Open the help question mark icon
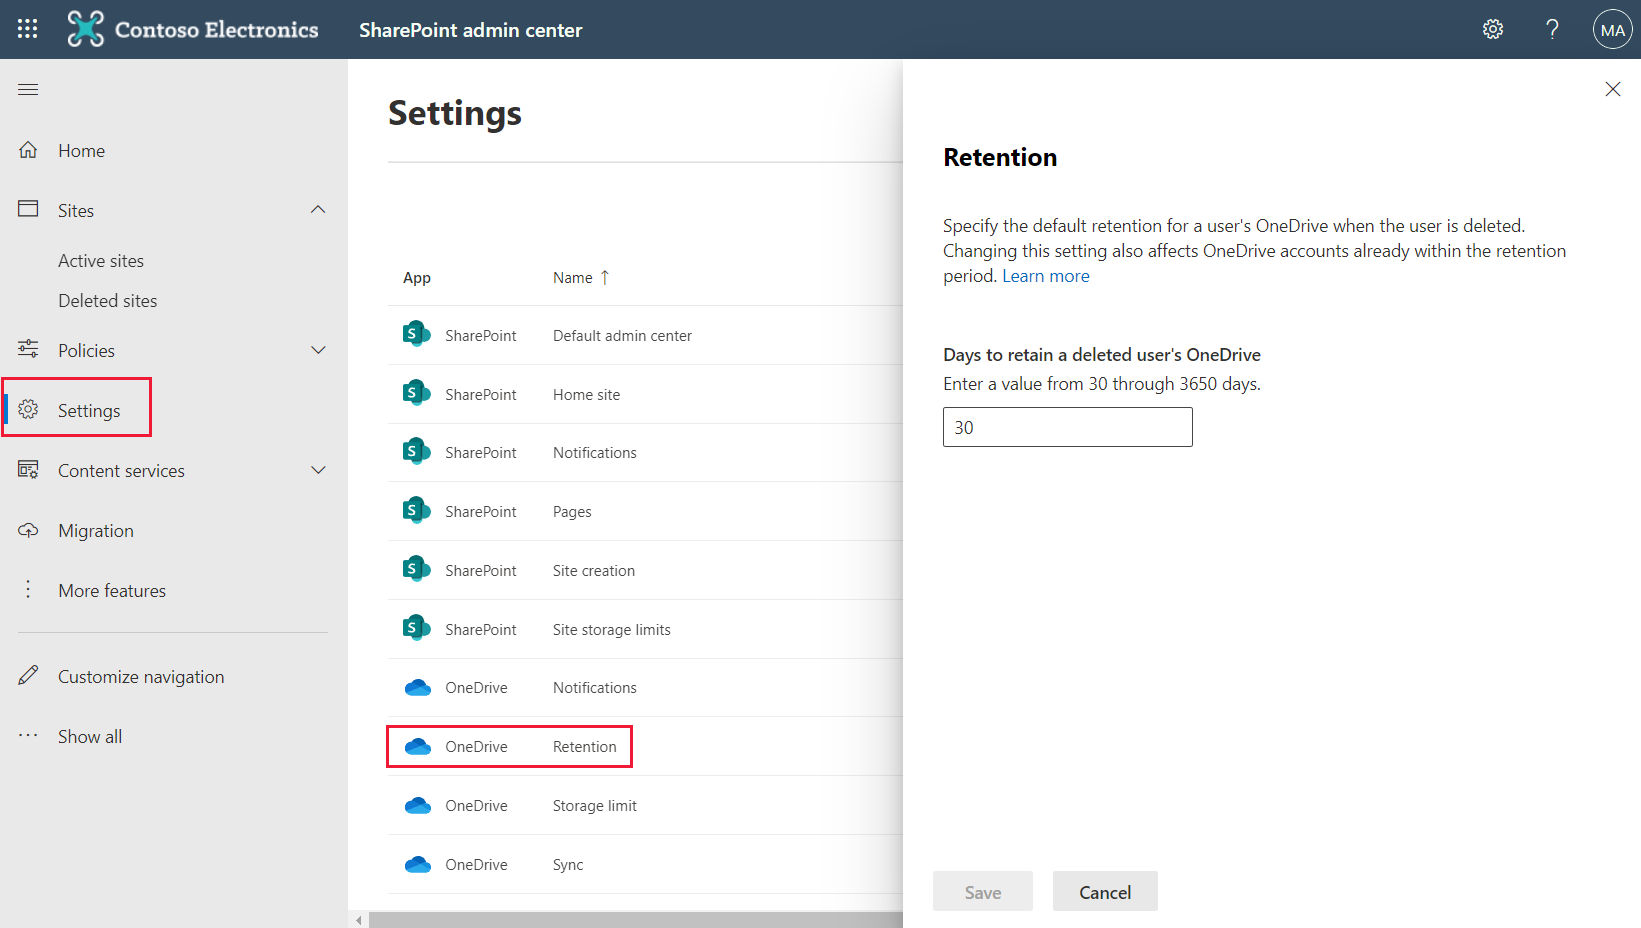Viewport: 1641px width, 928px height. tap(1552, 29)
